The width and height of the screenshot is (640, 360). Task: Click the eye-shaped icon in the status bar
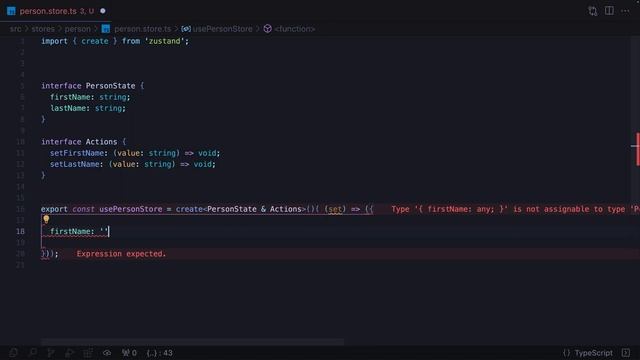(x=107, y=353)
